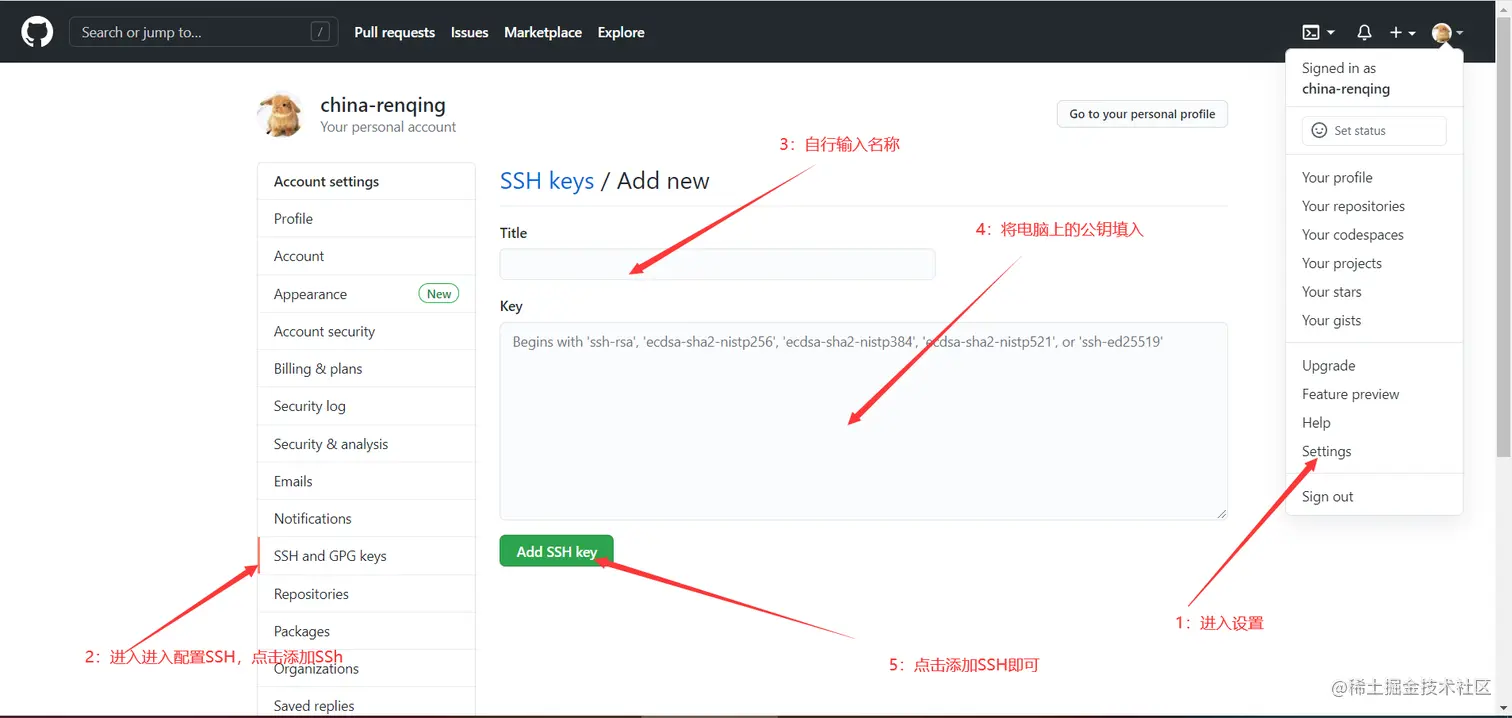Click the SSH keys breadcrumb link
This screenshot has height=718, width=1512.
(x=547, y=181)
